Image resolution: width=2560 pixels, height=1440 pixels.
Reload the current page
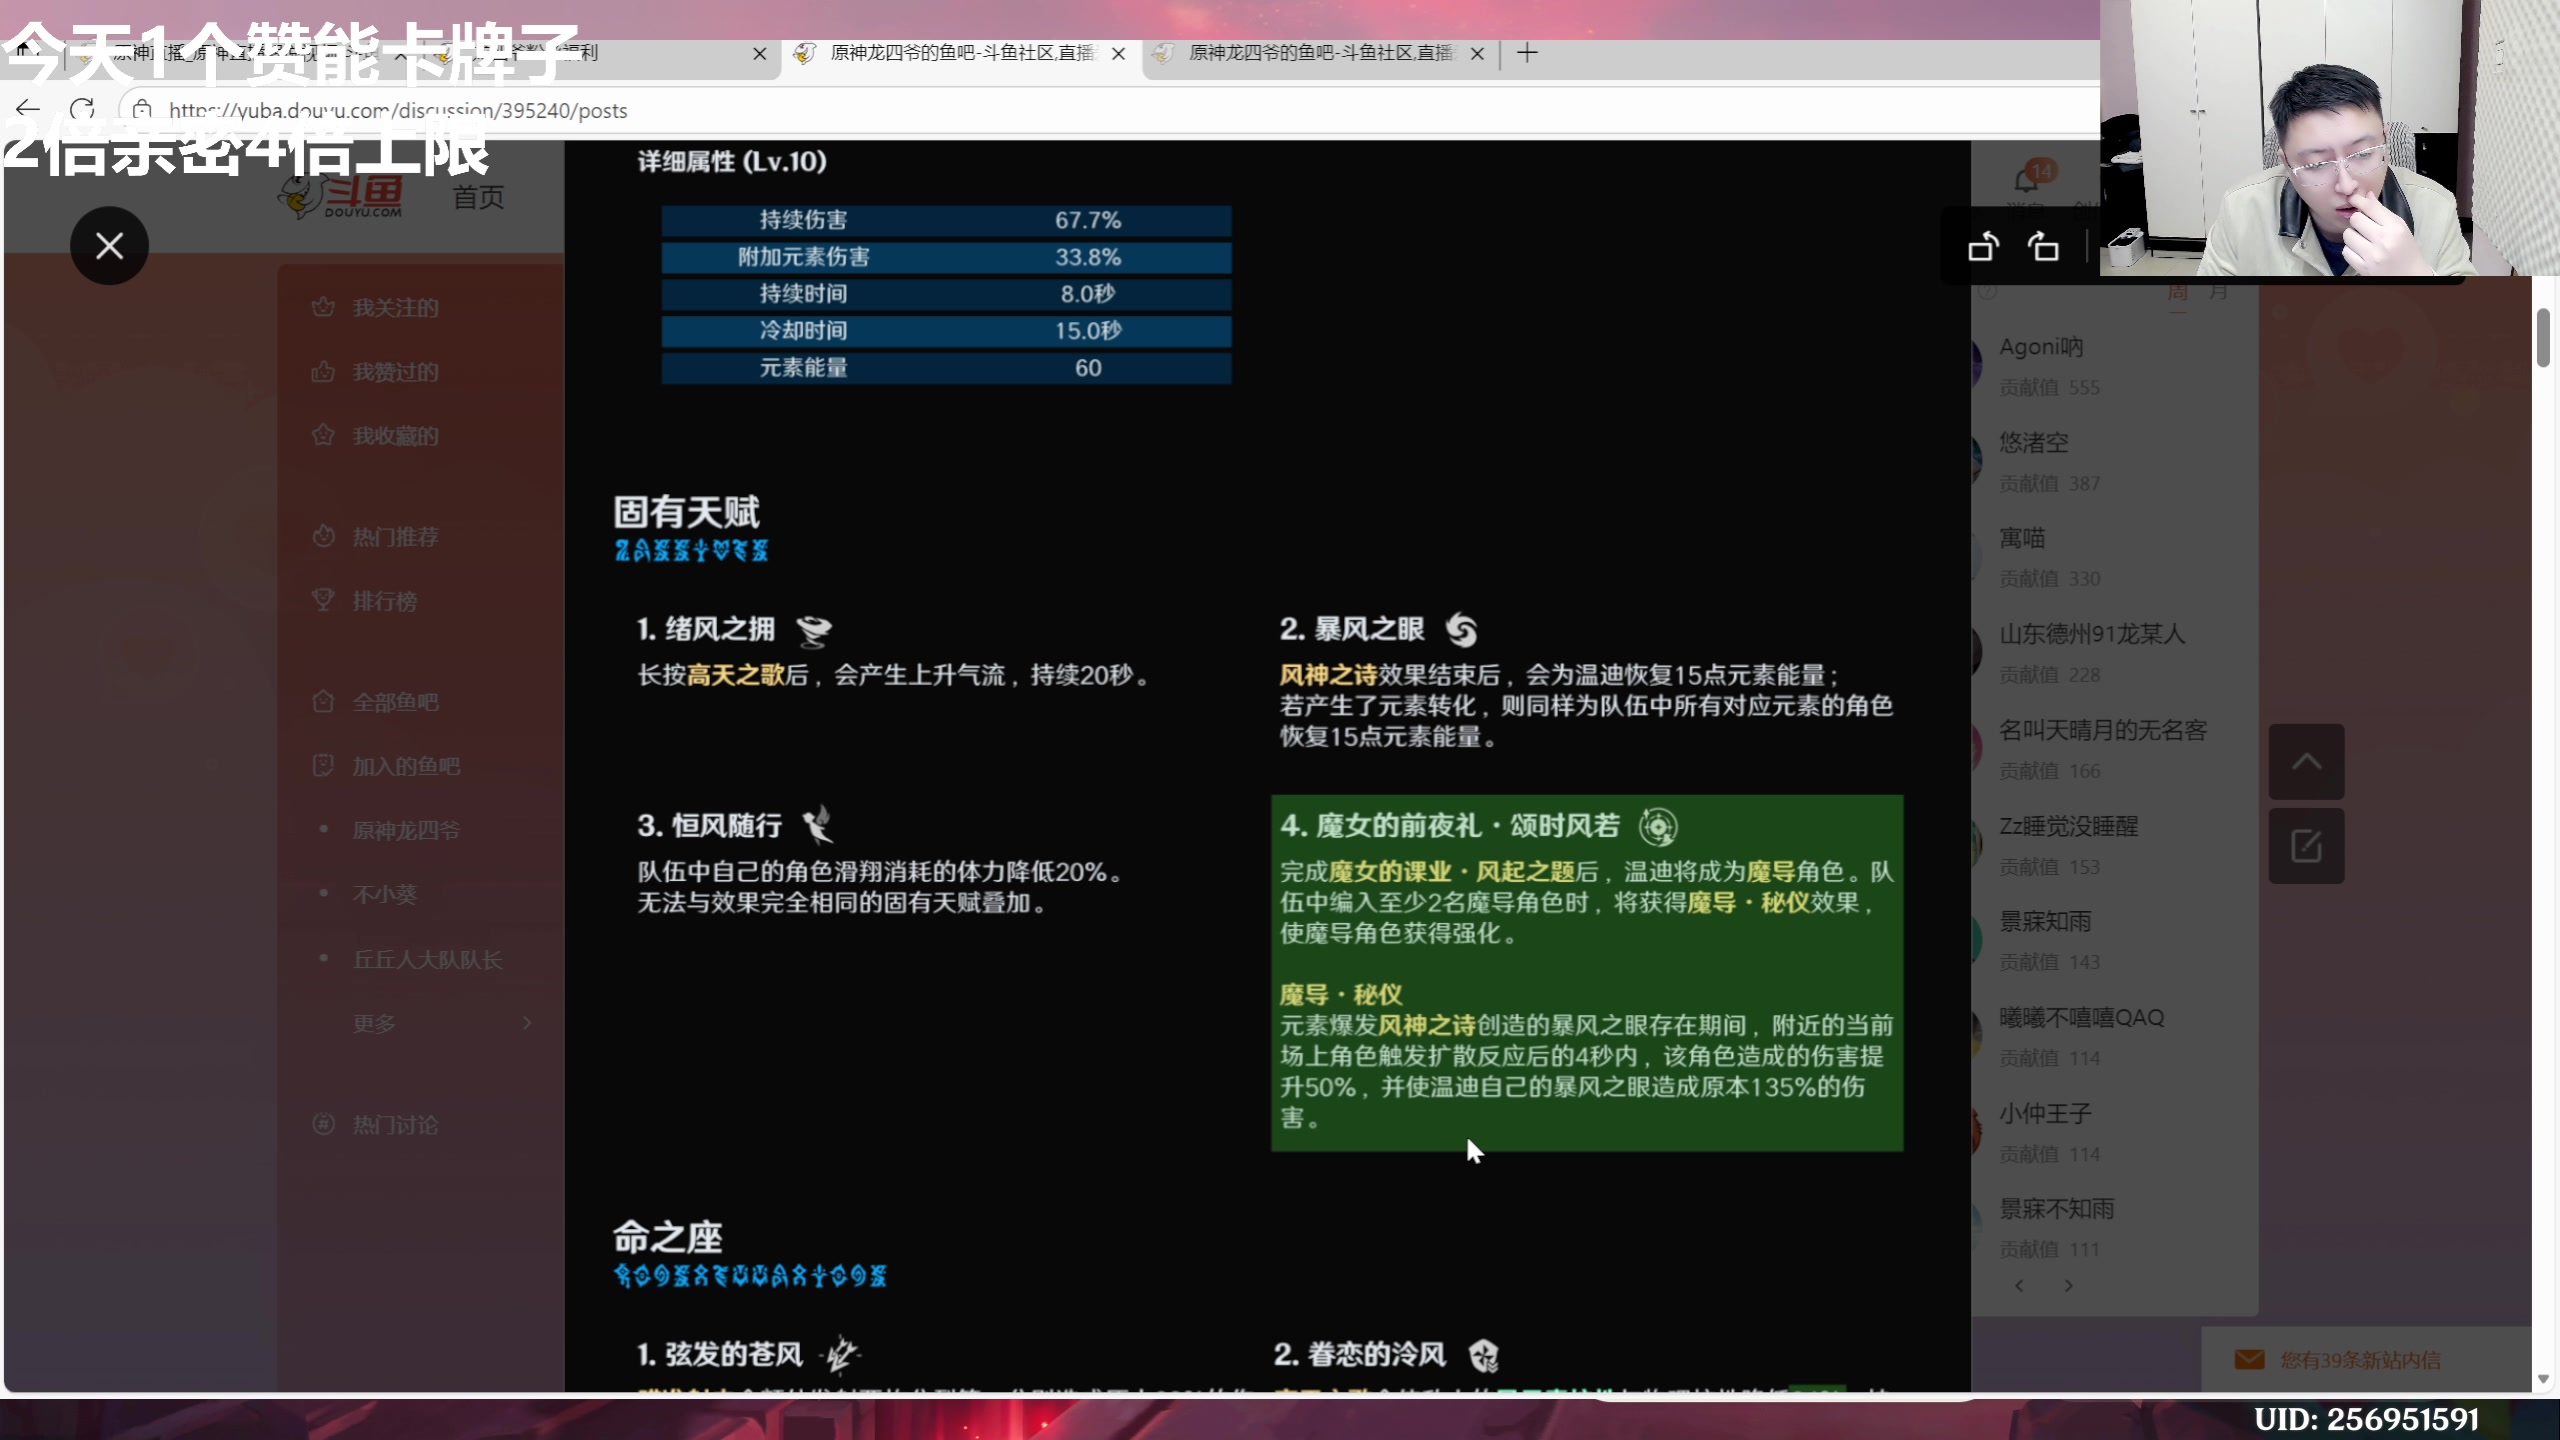[83, 110]
